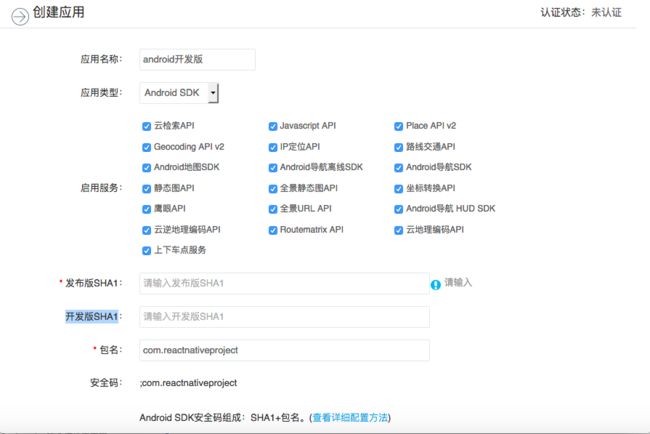
Task: Focus the 发布版SHA1 input field
Action: coord(284,283)
